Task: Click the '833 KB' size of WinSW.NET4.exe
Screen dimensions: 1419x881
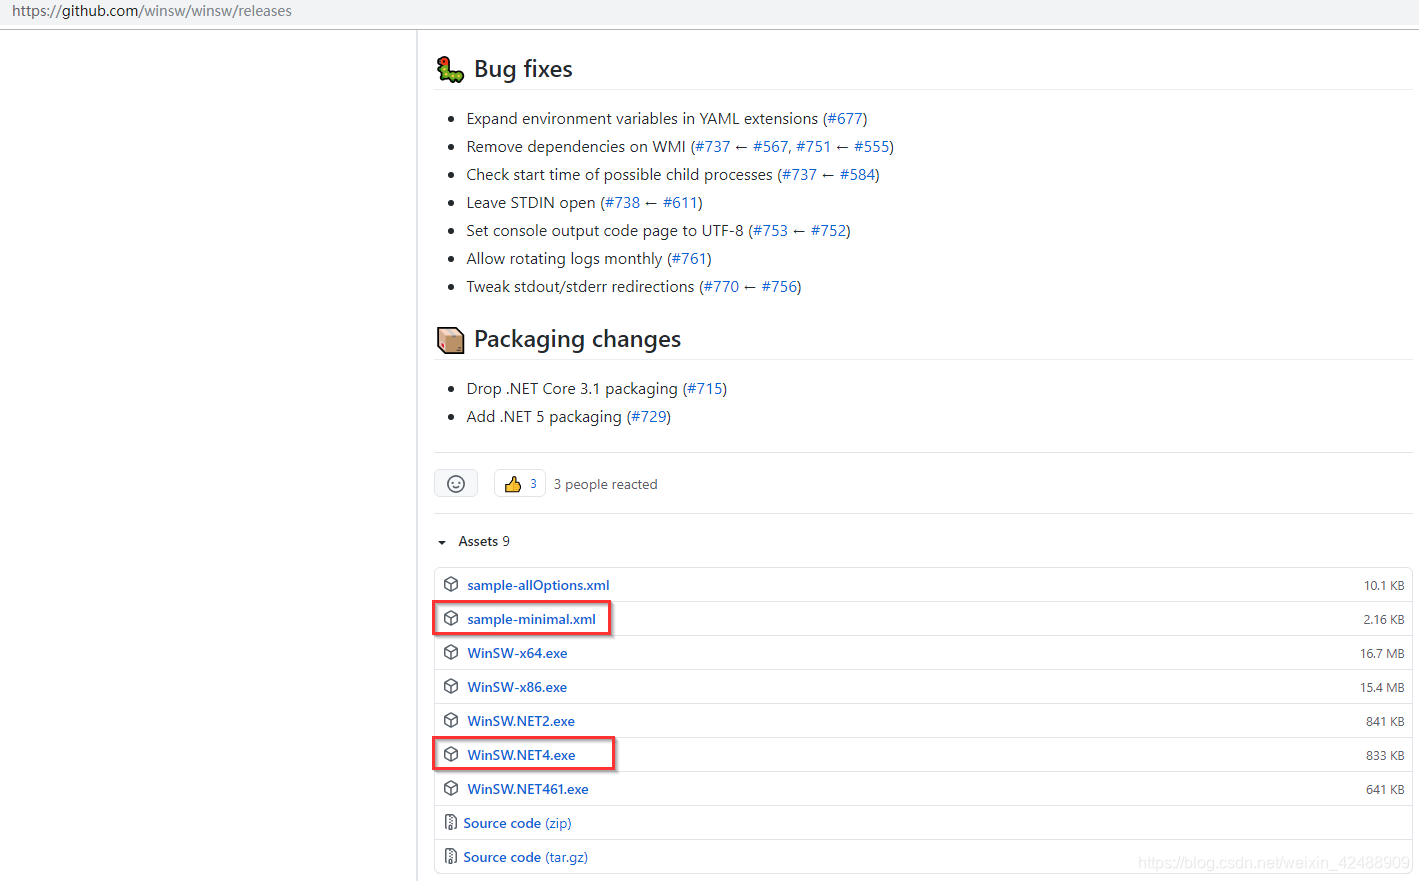Action: 1385,755
